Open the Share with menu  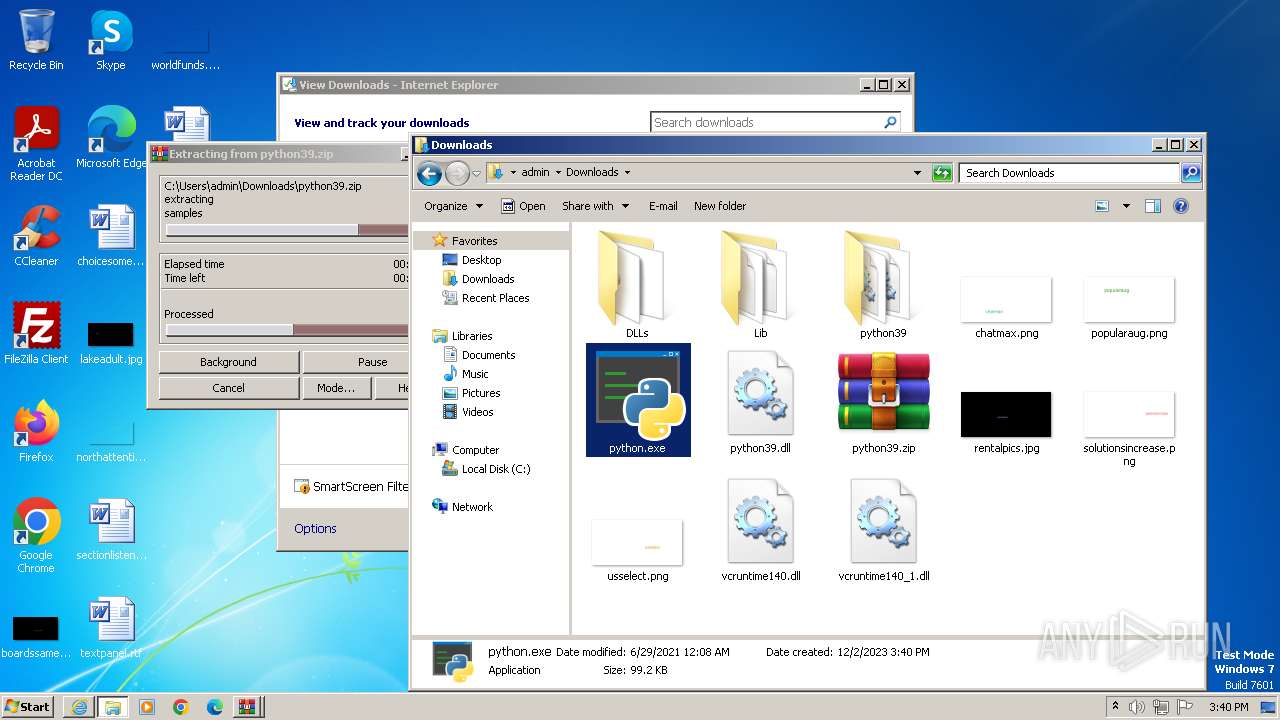pos(596,206)
